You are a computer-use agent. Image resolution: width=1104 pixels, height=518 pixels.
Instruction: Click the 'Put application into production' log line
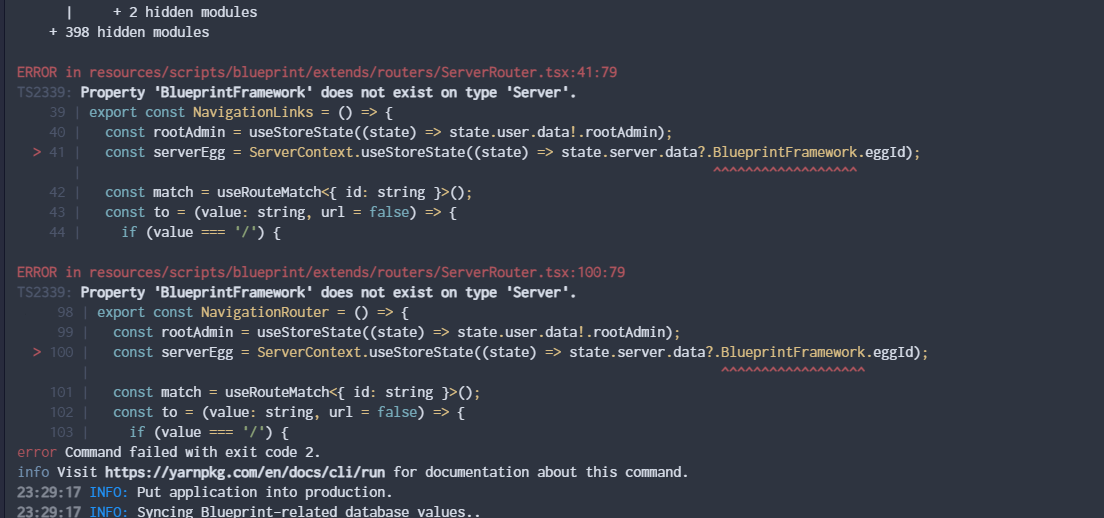click(265, 492)
